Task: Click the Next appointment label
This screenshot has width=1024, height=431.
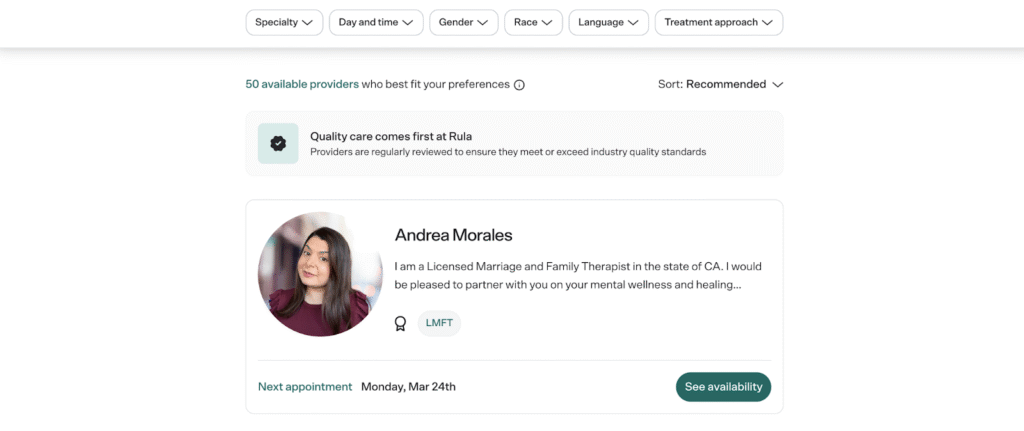Action: (305, 387)
